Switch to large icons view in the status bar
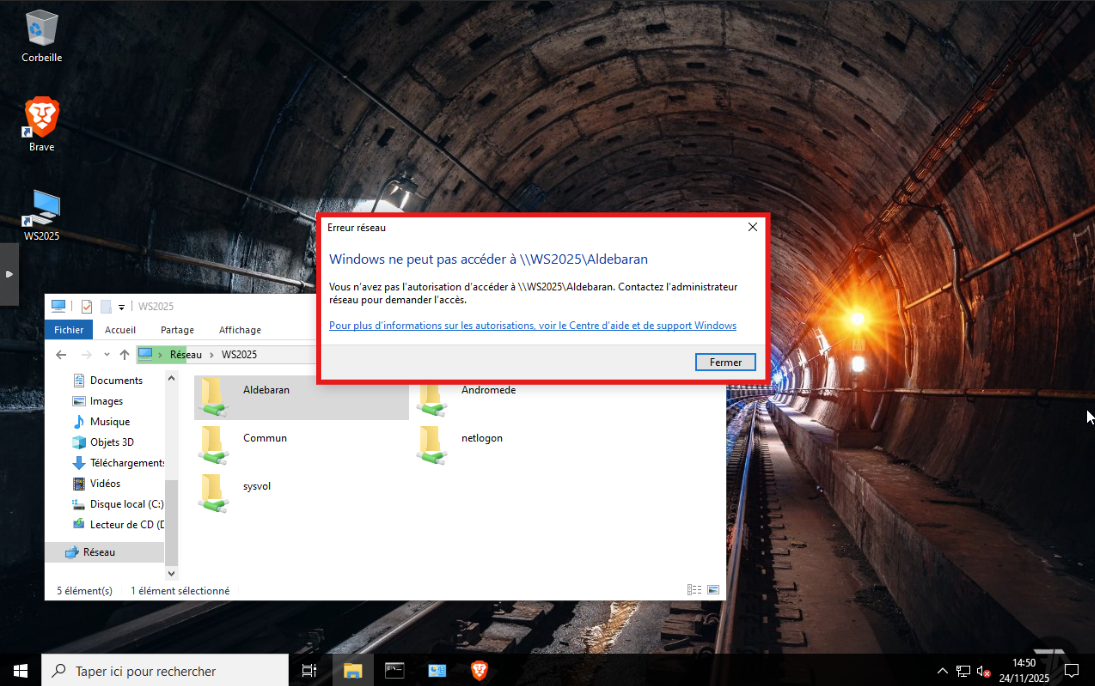Screen dimensions: 1095x686 click(713, 590)
